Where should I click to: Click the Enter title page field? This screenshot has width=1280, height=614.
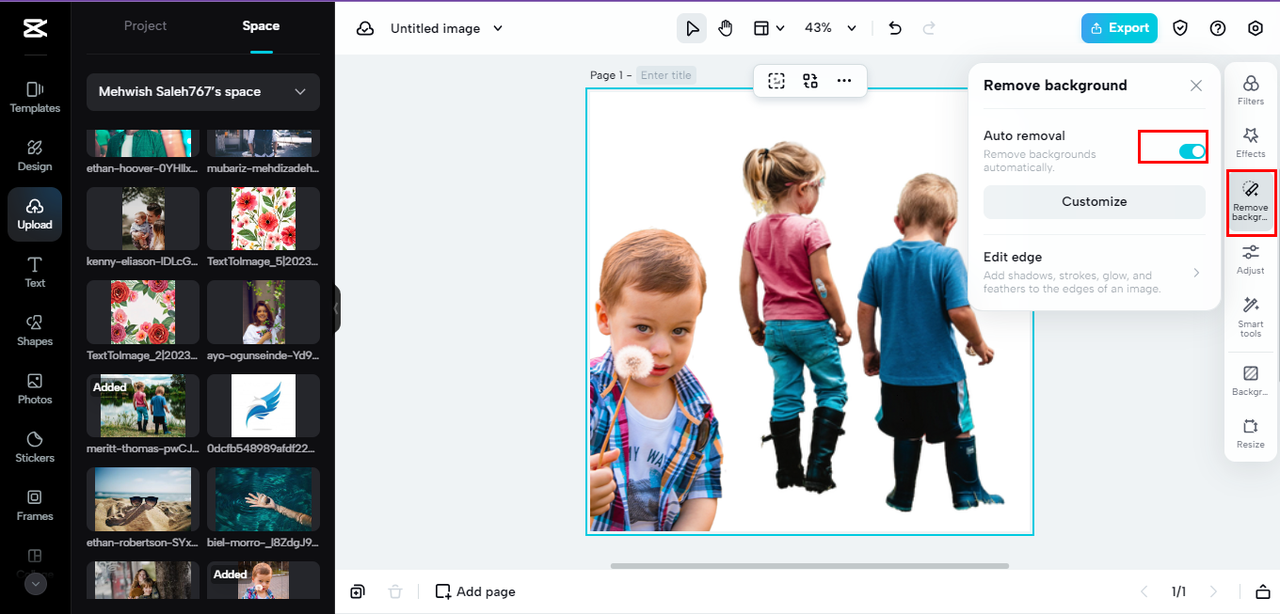point(667,75)
